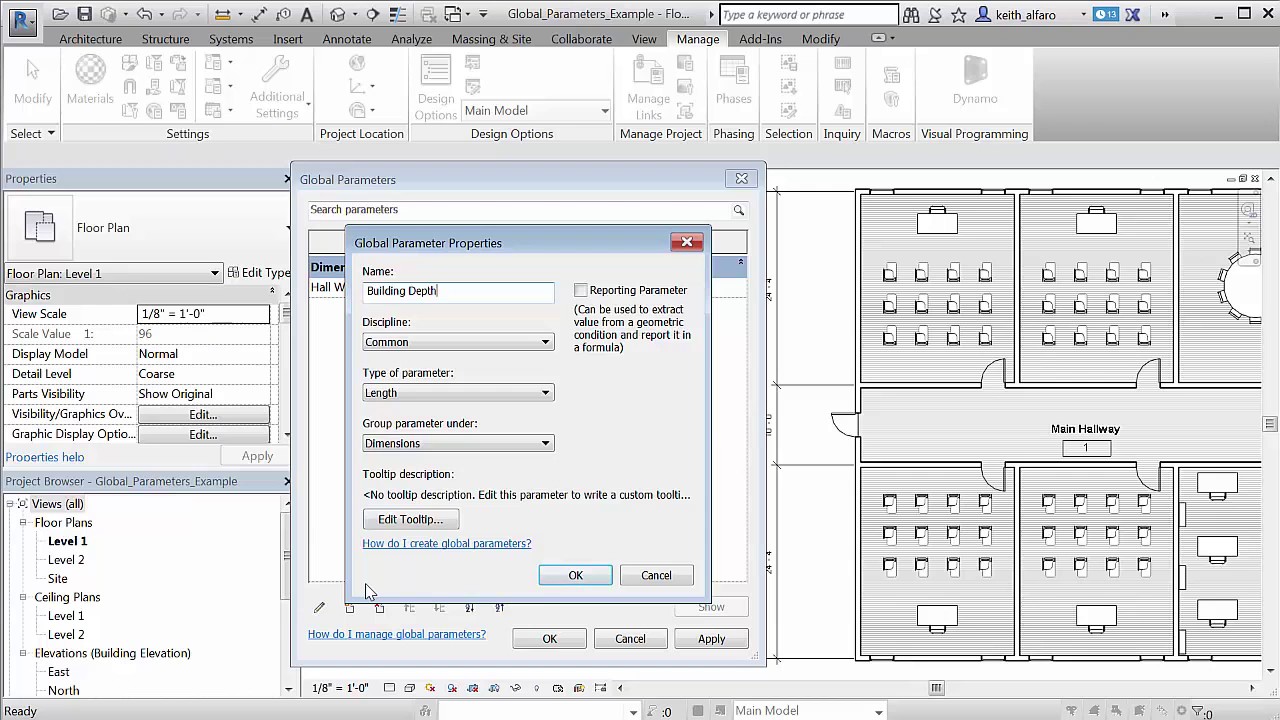
Task: Close the Global Parameter Properties dialog
Action: click(x=687, y=242)
